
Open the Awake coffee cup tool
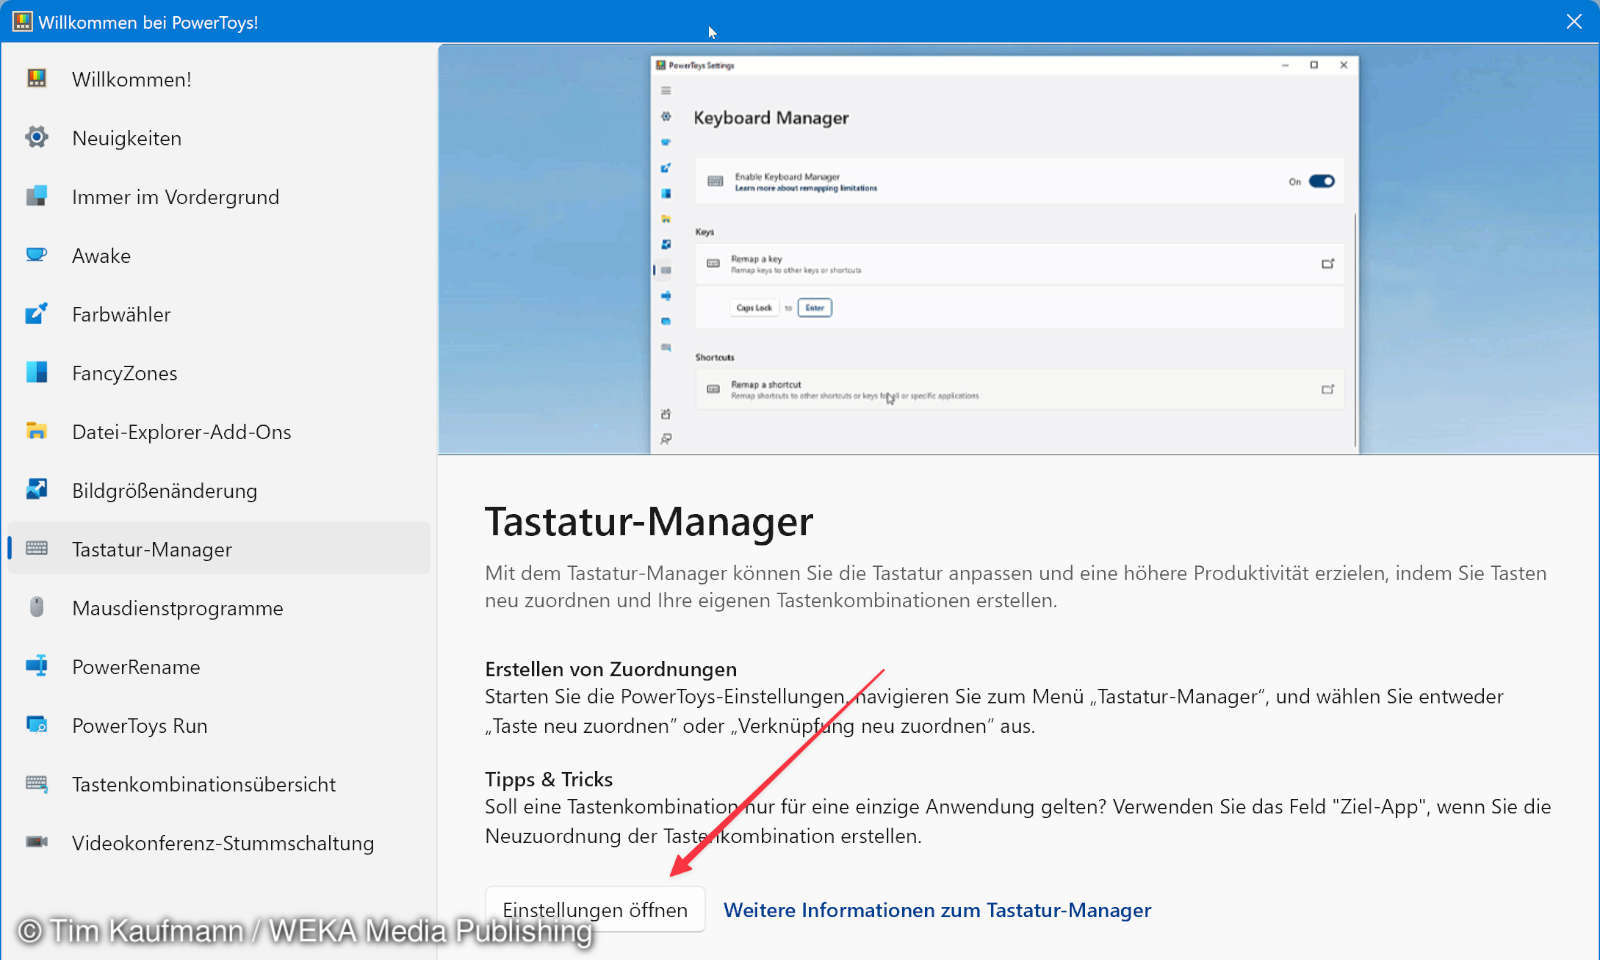click(x=36, y=255)
